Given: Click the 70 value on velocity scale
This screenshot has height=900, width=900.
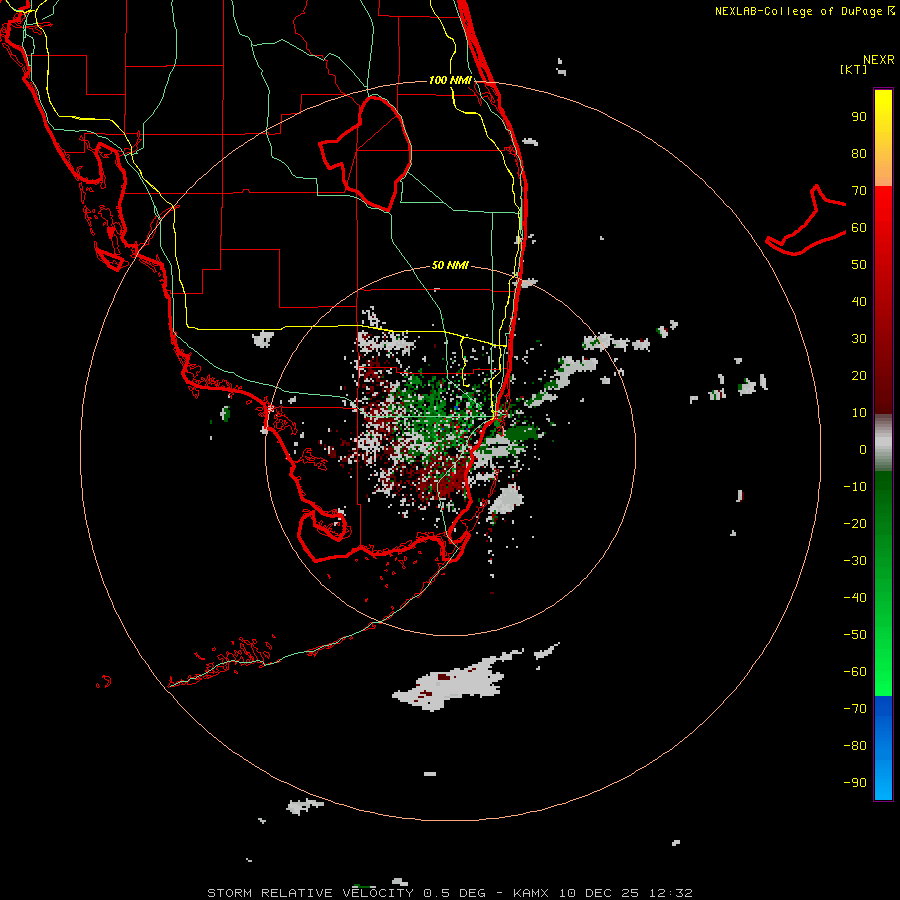Looking at the screenshot, I should pyautogui.click(x=859, y=191).
